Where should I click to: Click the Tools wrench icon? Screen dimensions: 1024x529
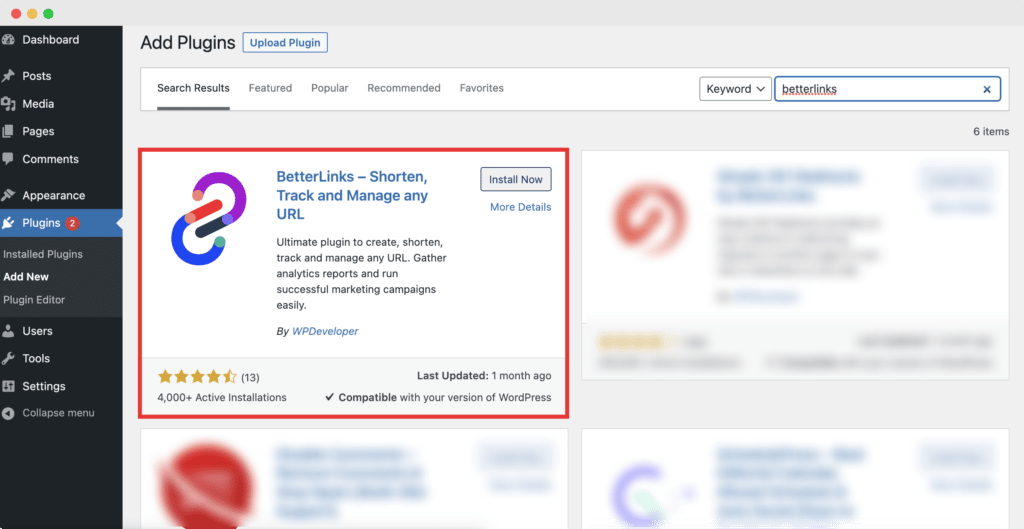tap(9, 358)
